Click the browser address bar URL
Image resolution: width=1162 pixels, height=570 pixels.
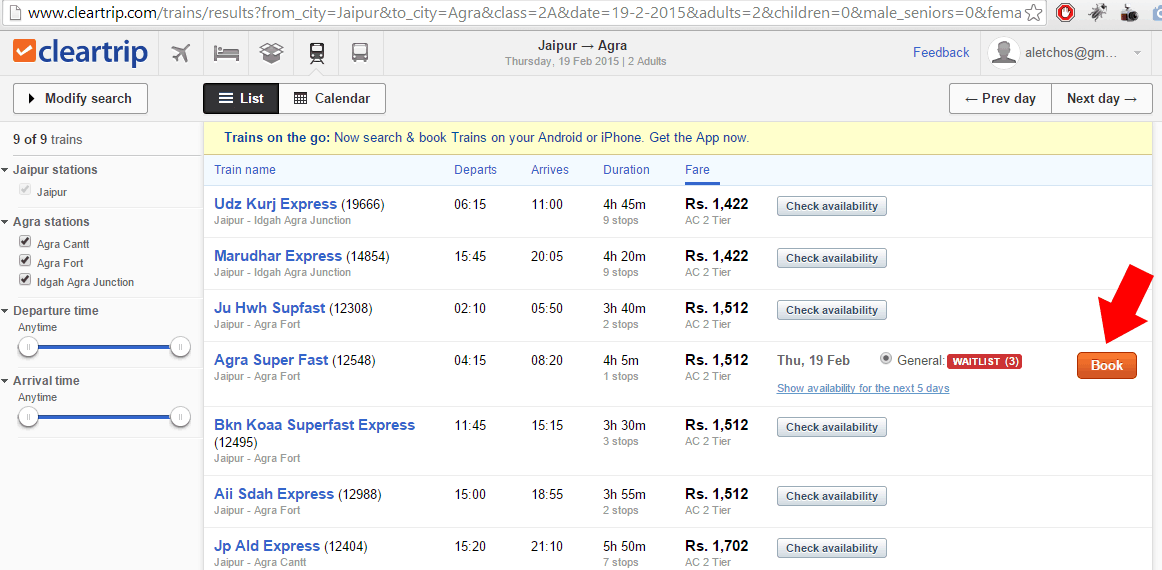500,13
